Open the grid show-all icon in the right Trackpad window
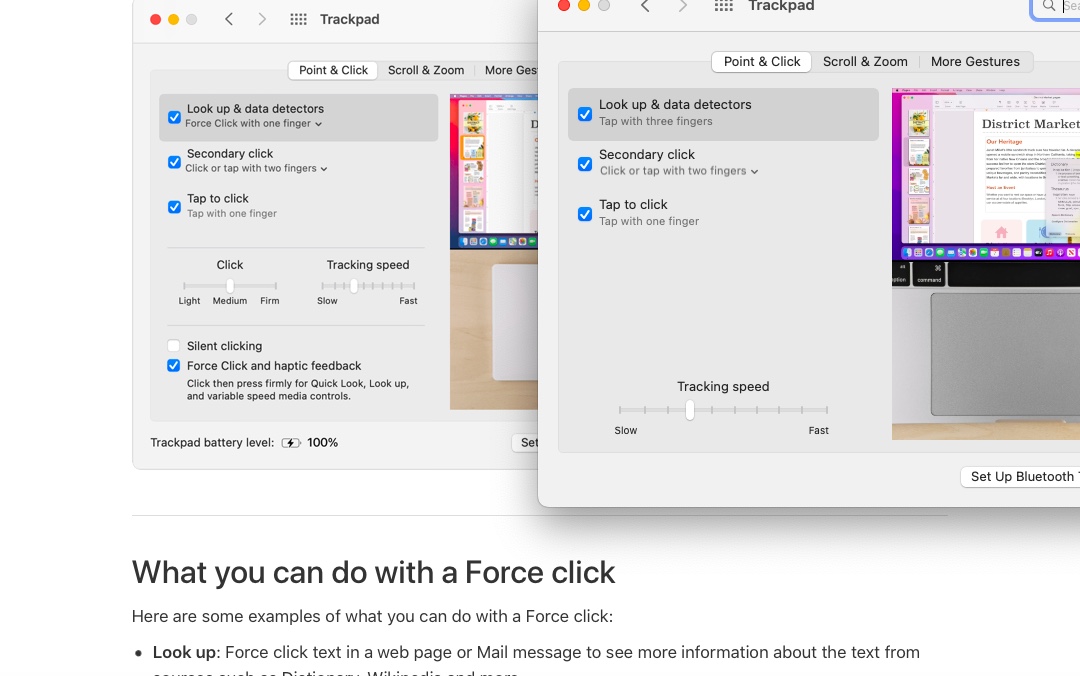This screenshot has width=1080, height=676. click(723, 6)
